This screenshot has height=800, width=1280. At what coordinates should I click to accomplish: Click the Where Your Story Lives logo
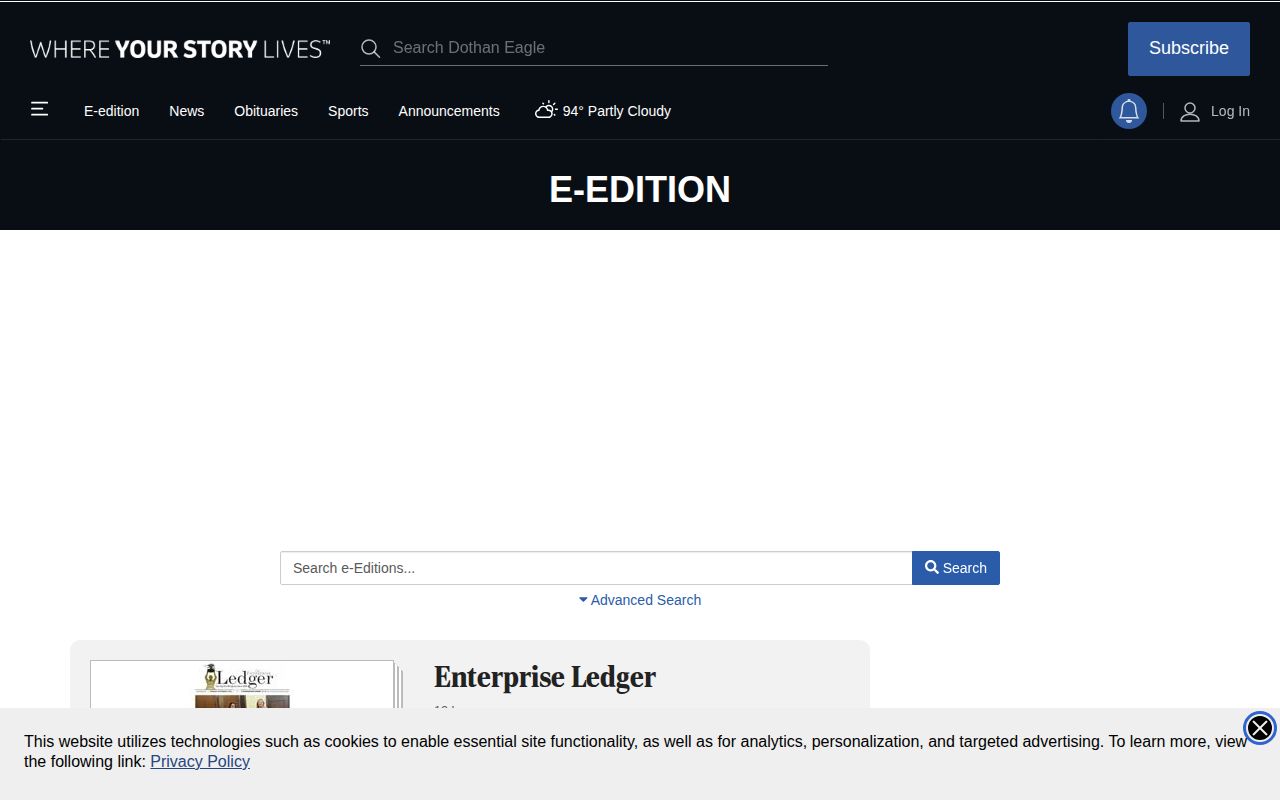point(180,49)
